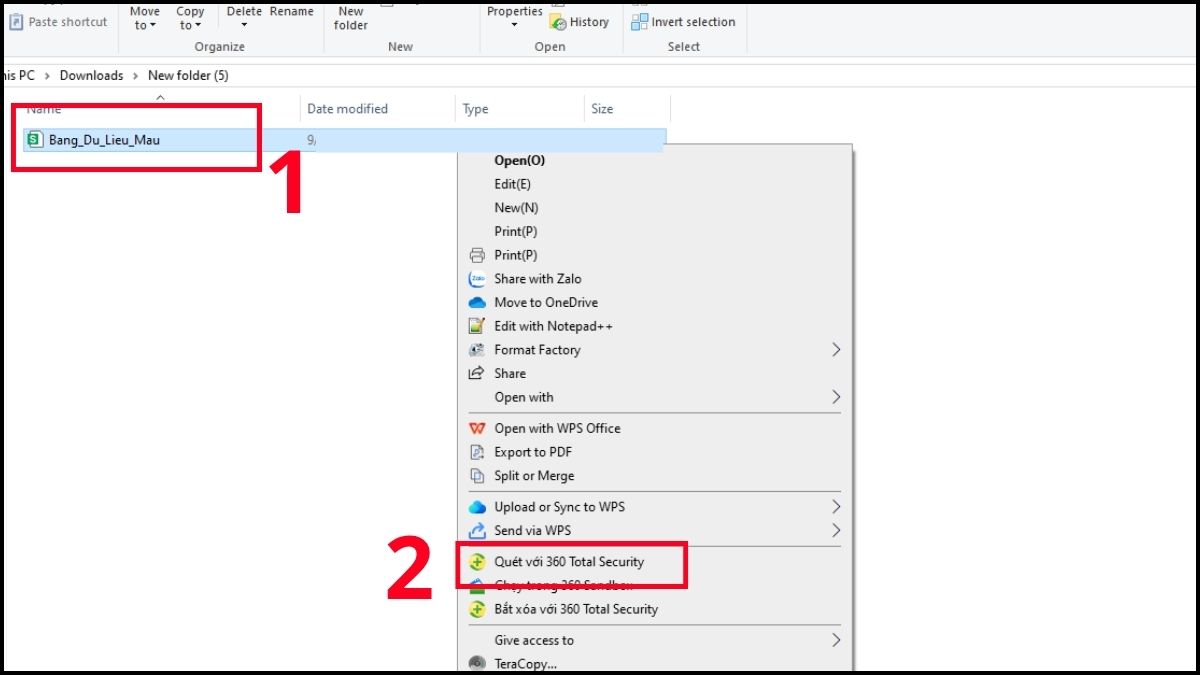Click the cloud icon for Upload or Sync to WPS
Screen dimensions: 1200x675
click(477, 507)
